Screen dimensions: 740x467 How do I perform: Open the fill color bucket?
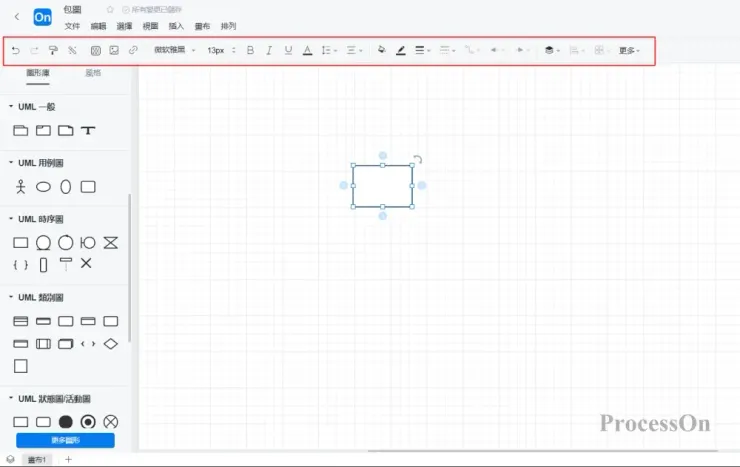[x=381, y=50]
